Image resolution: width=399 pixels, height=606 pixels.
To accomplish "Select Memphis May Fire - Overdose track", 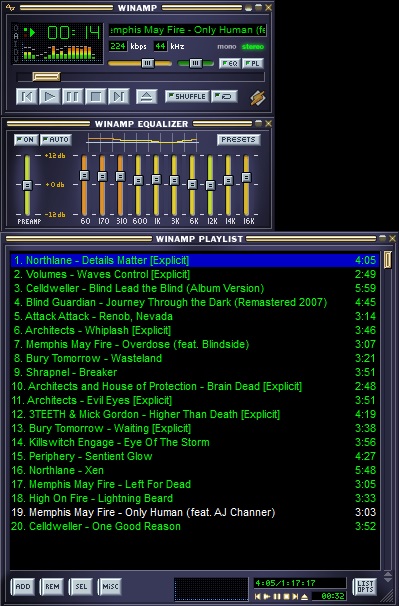I will (194, 344).
